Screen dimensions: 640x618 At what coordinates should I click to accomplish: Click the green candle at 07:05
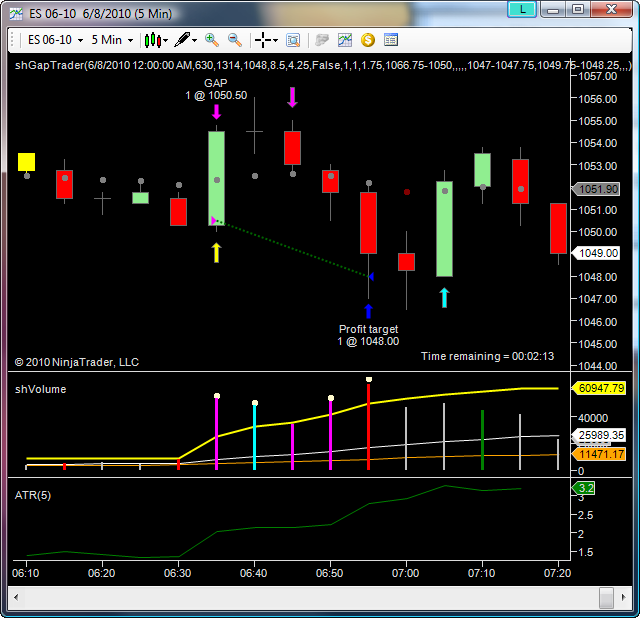click(444, 229)
